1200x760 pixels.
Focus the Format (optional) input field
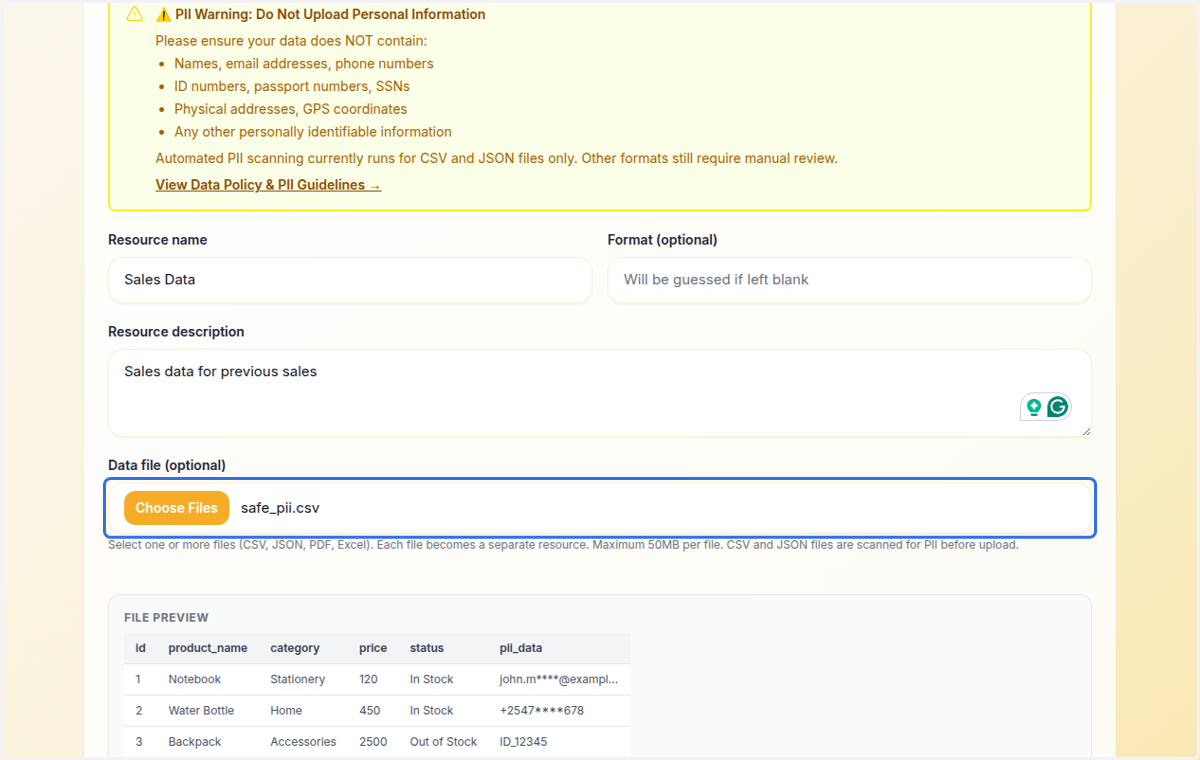(850, 280)
